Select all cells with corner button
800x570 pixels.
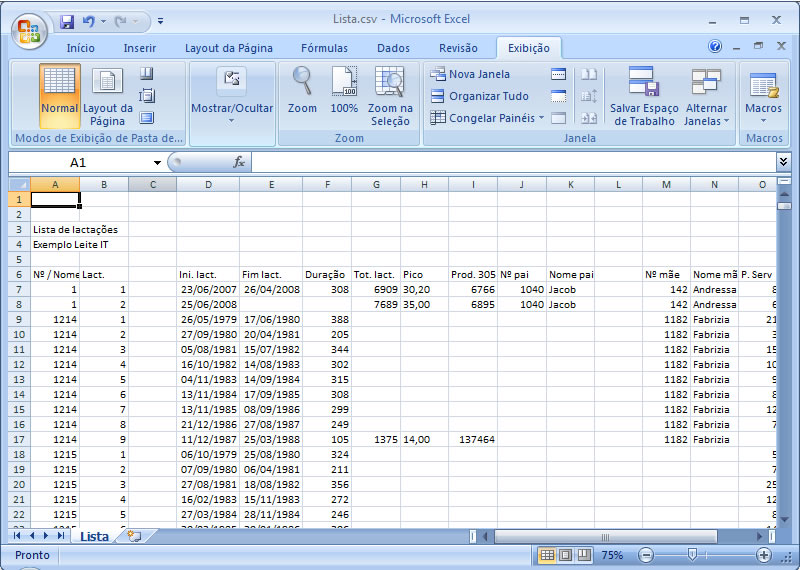pos(19,185)
